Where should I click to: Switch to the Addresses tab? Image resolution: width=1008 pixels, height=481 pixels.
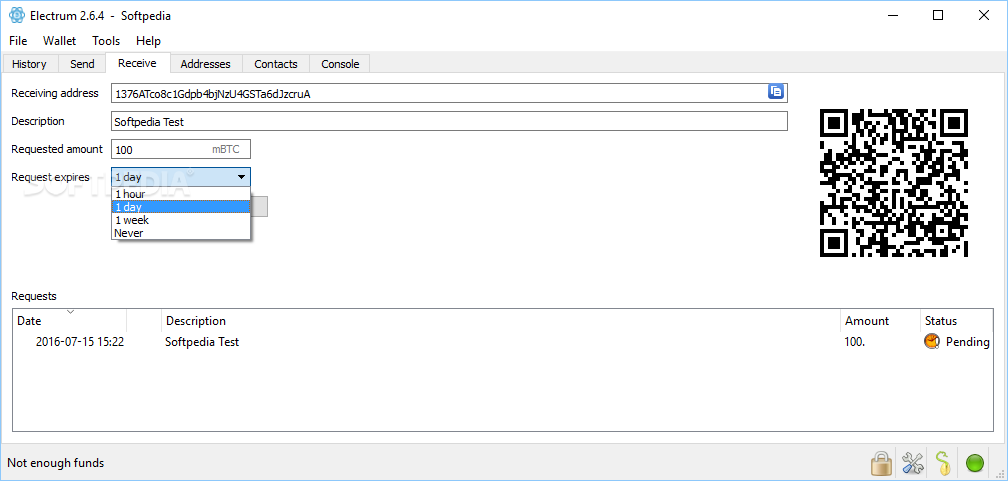click(x=206, y=64)
